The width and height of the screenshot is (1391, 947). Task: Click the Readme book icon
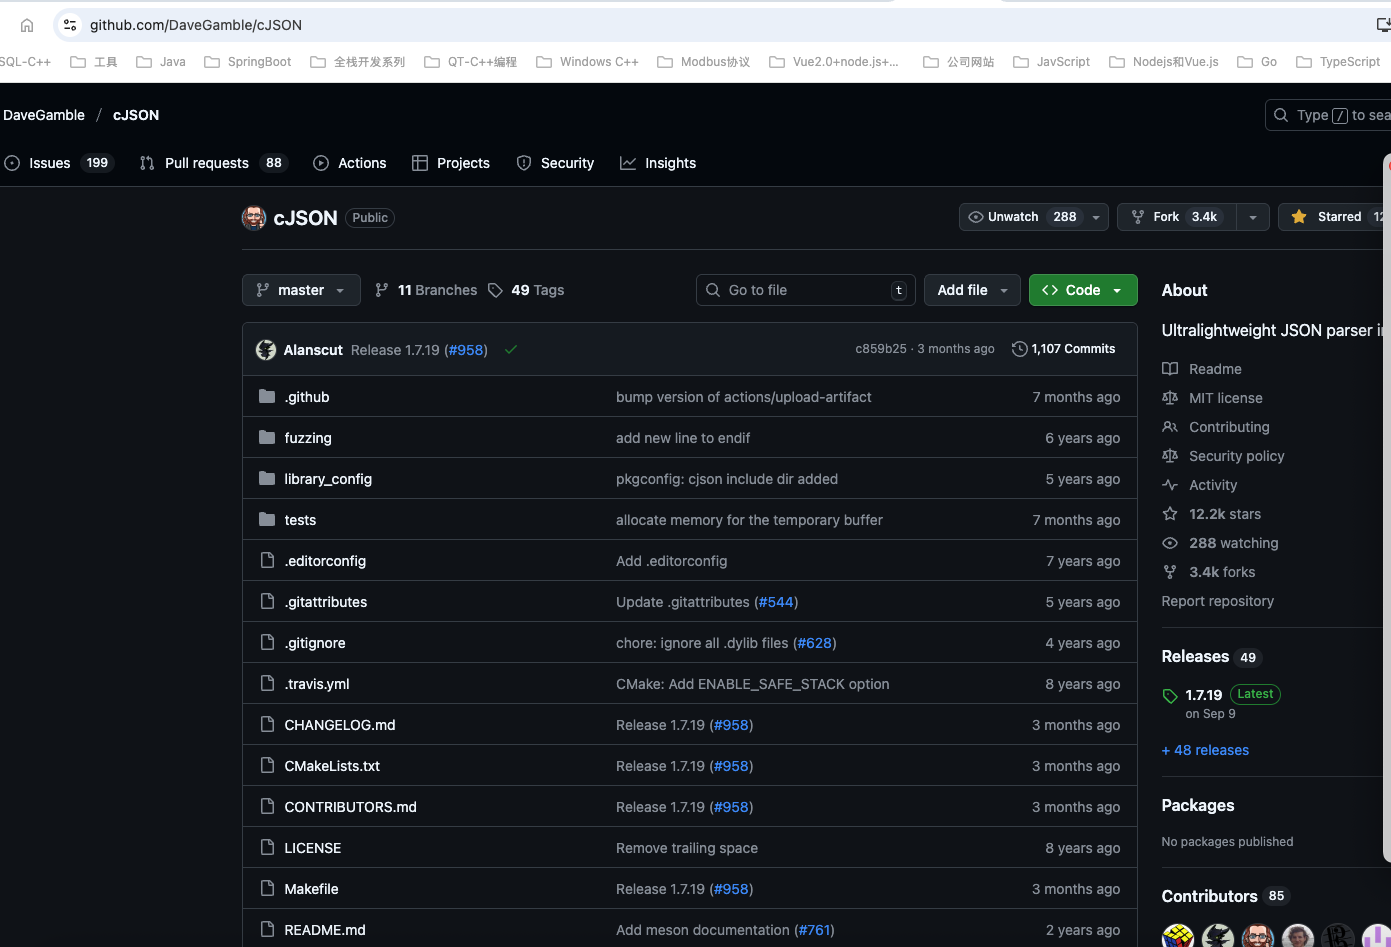click(1170, 369)
